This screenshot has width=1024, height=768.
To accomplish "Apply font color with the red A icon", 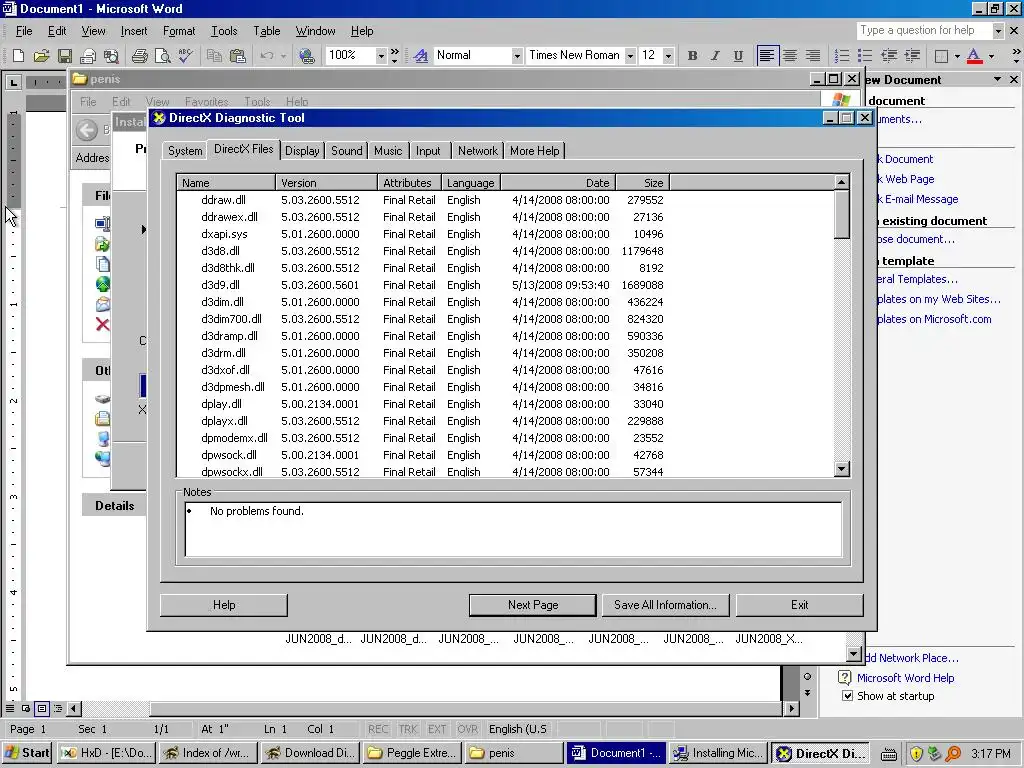I will point(974,56).
